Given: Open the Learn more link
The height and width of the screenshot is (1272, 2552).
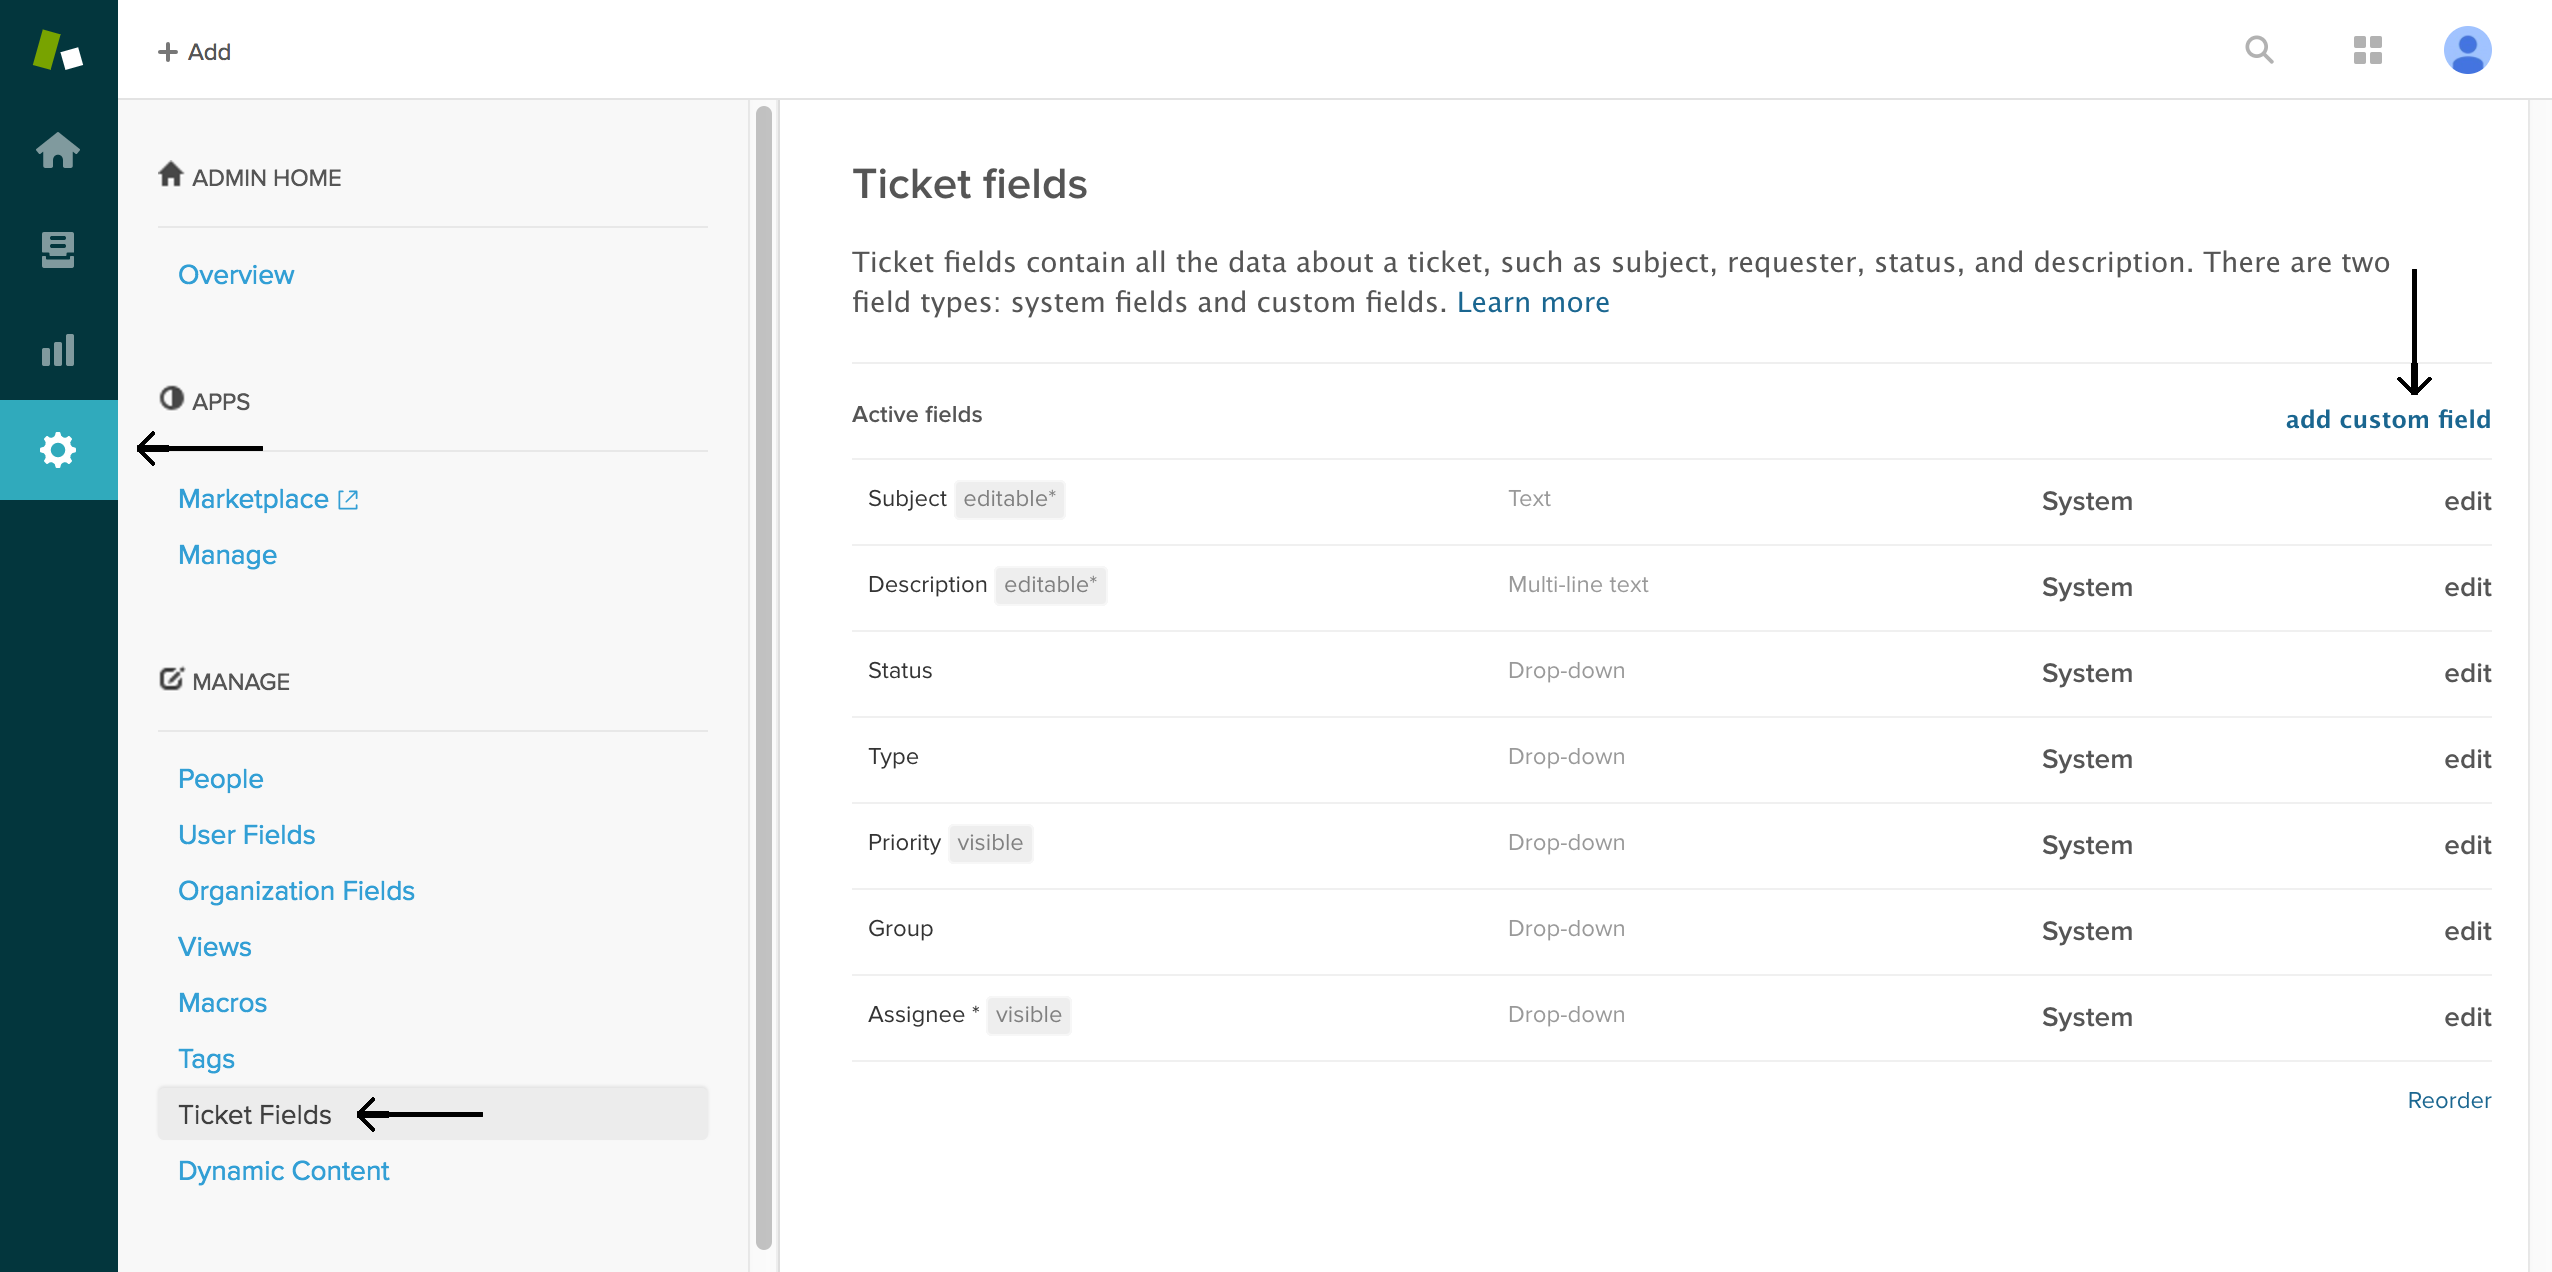Looking at the screenshot, I should (1532, 302).
